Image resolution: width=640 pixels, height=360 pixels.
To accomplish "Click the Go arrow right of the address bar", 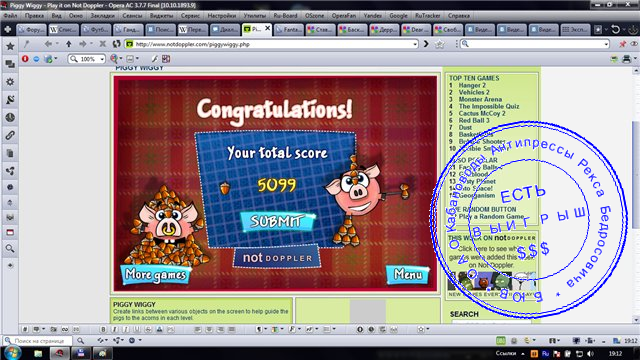I will click(x=426, y=44).
